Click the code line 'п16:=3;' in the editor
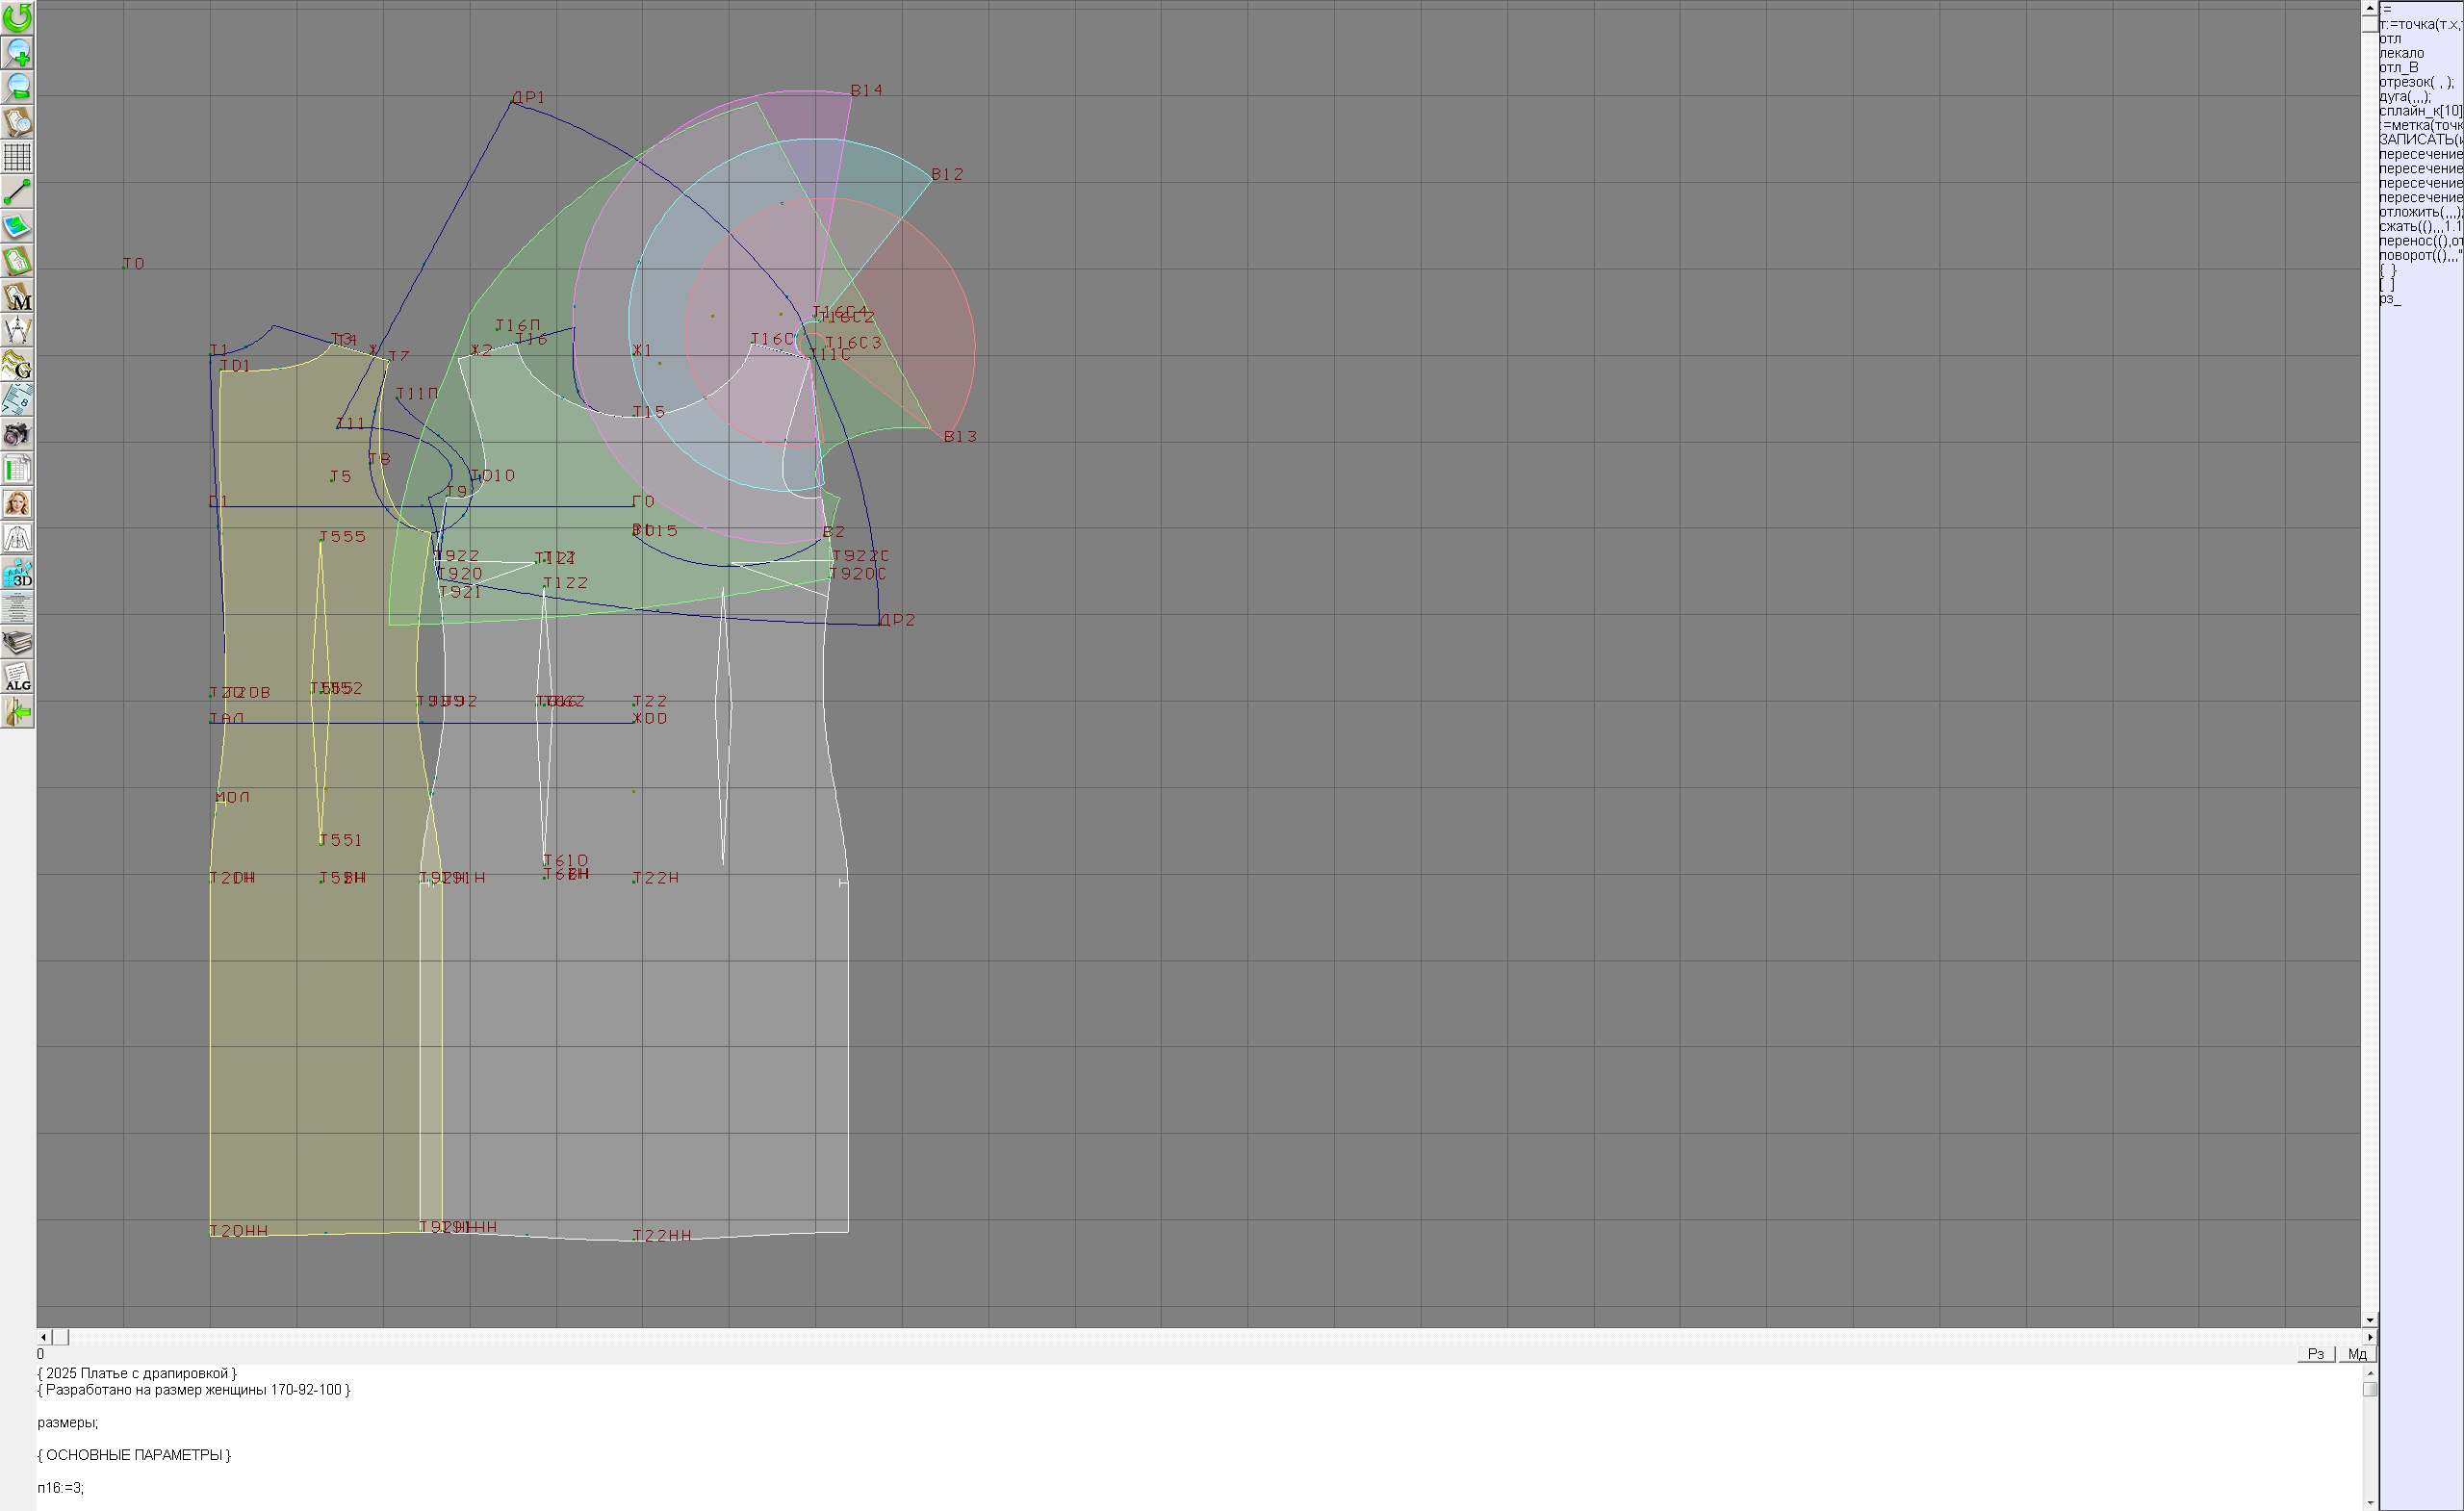 [x=61, y=1488]
